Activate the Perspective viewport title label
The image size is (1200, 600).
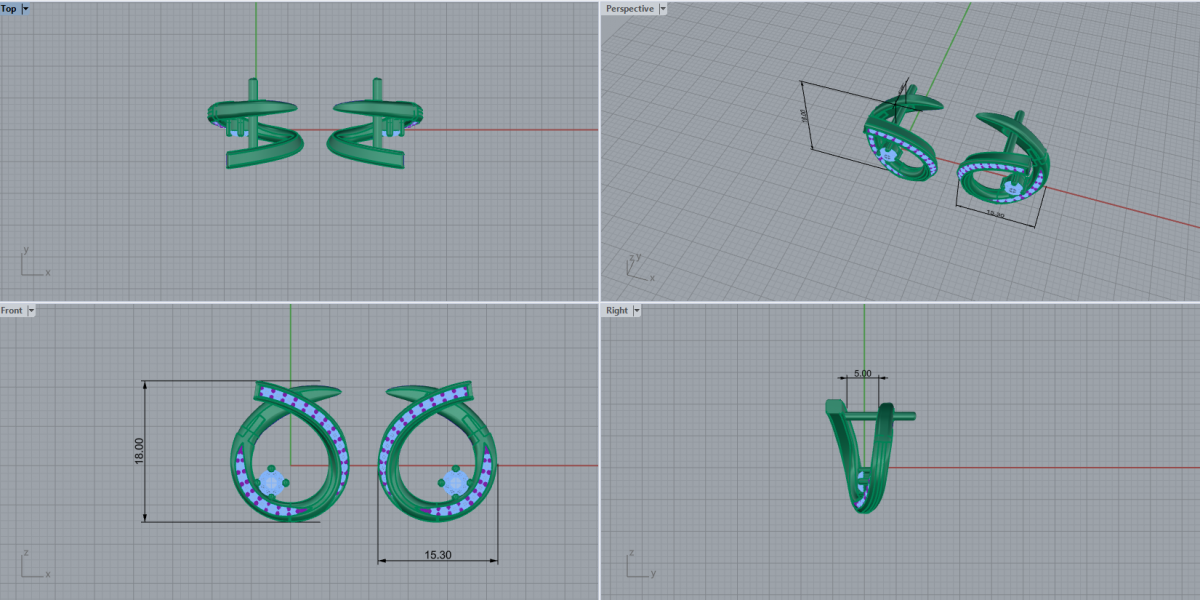tap(630, 8)
